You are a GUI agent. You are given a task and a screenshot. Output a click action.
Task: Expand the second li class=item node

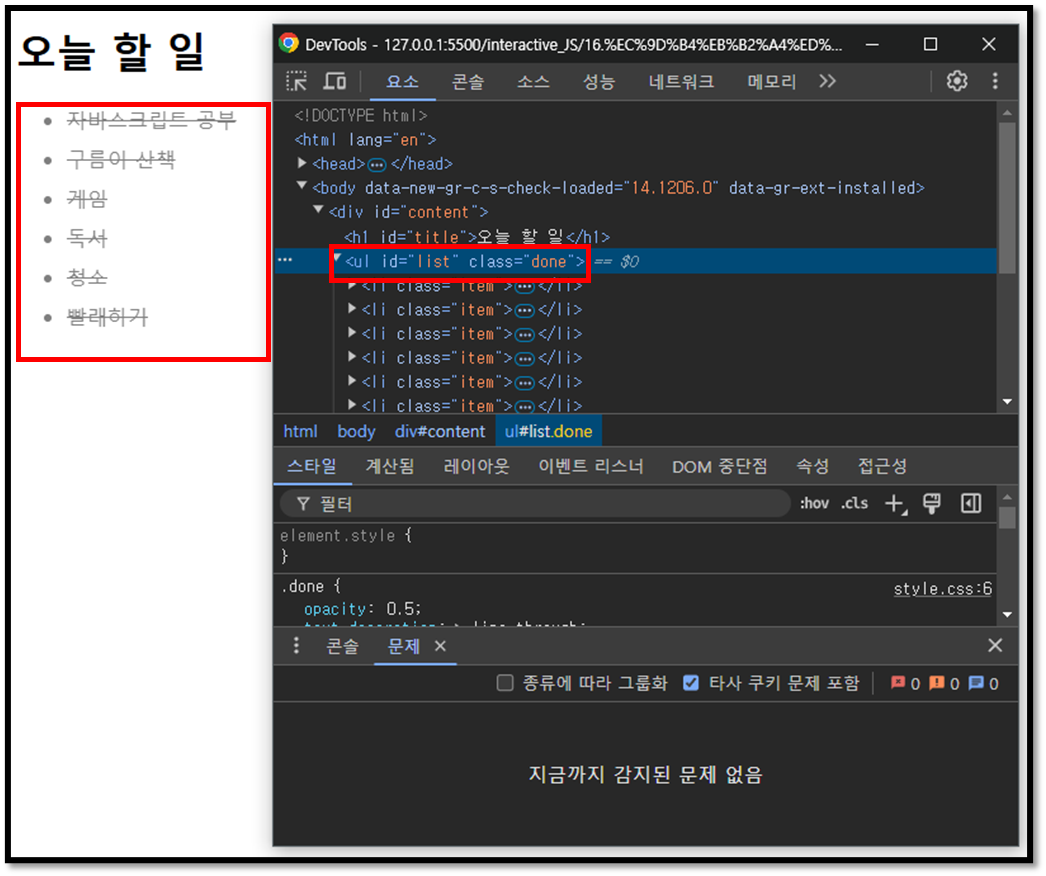click(x=352, y=308)
